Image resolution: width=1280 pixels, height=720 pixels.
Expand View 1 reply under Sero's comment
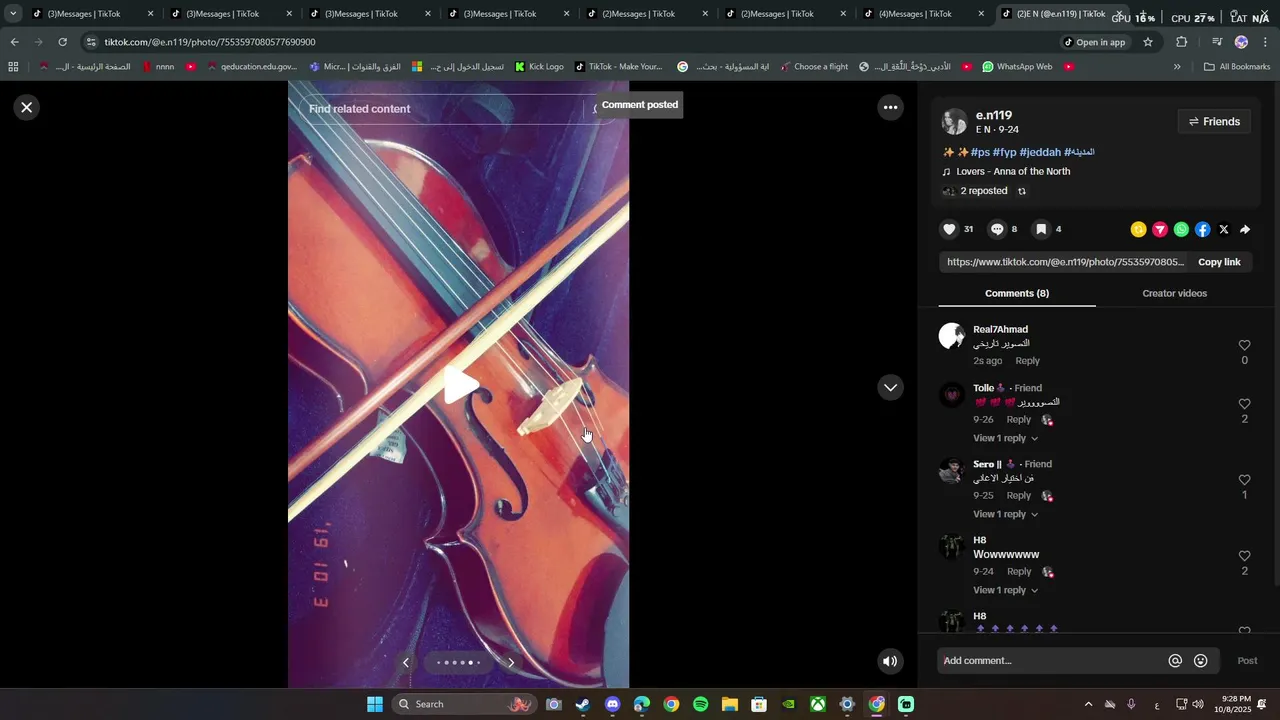pyautogui.click(x=1005, y=515)
